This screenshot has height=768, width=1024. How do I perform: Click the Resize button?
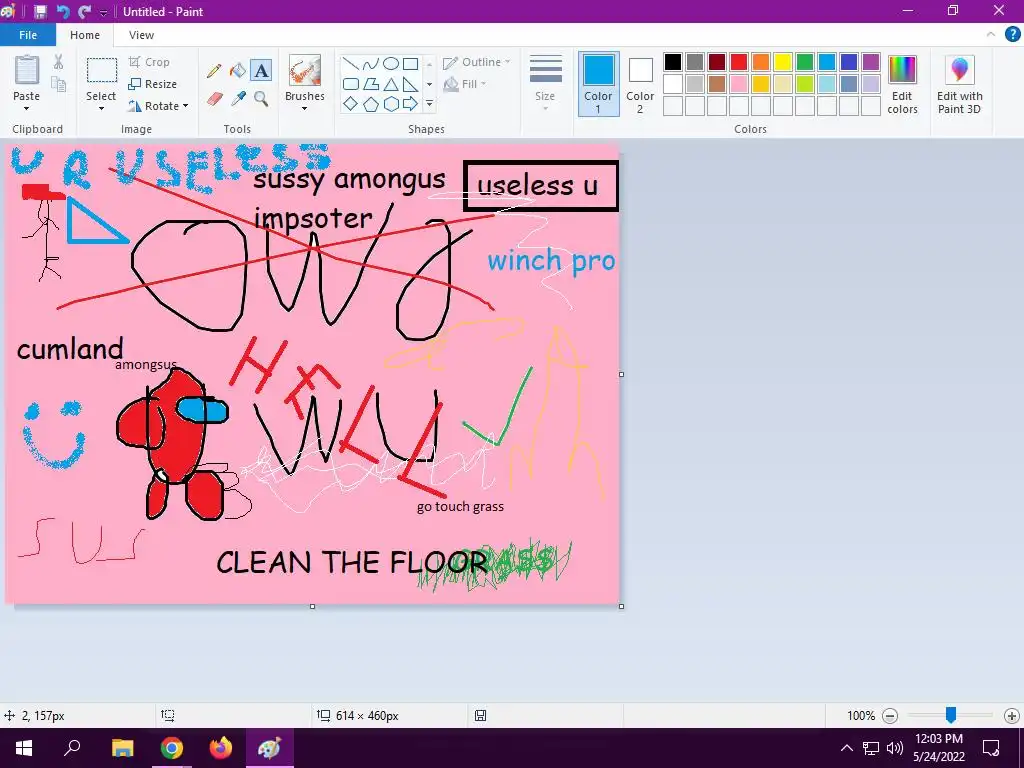152,84
